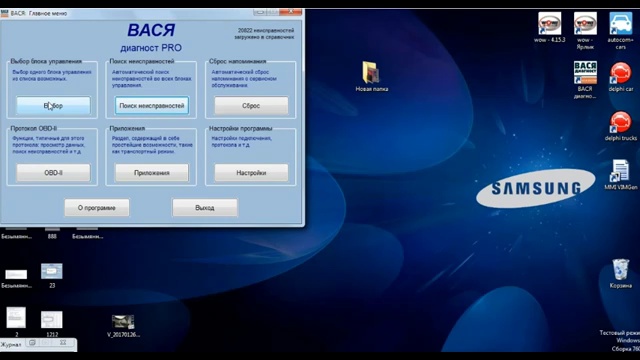Image resolution: width=640 pixels, height=360 pixels.
Task: Select the V_20170126 video file icon
Action: point(123,326)
